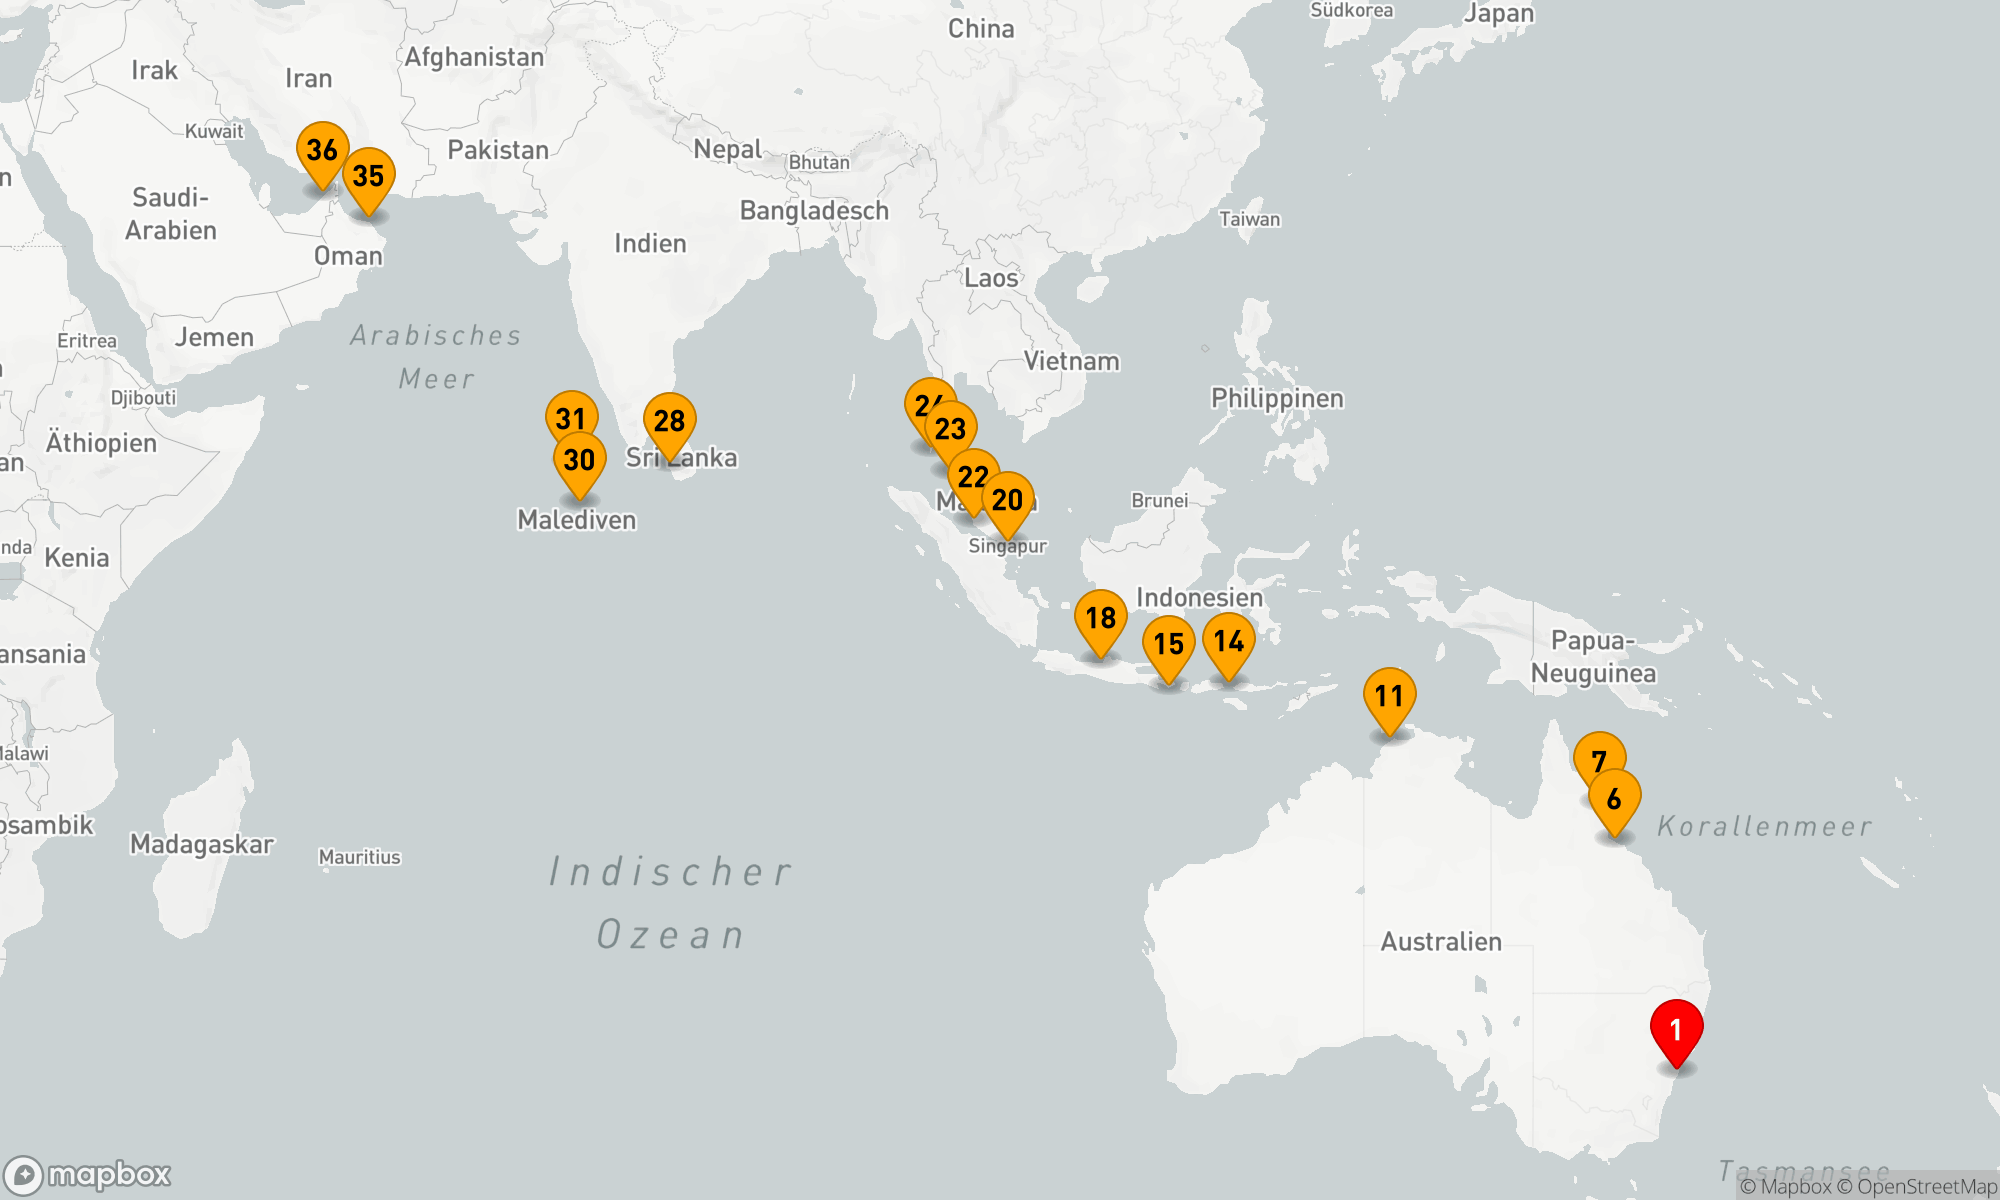Click marker 7 in Queensland

[x=1597, y=754]
